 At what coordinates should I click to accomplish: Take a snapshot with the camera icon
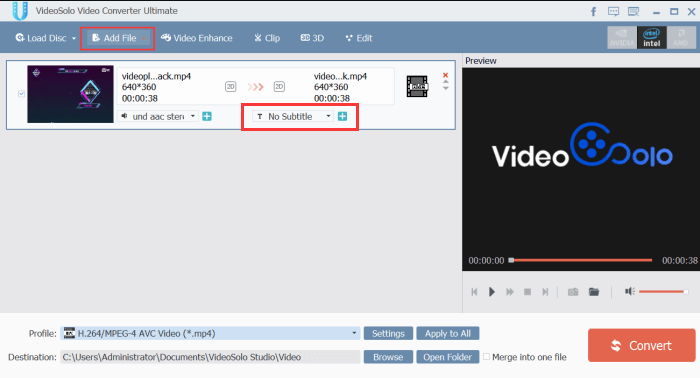573,292
